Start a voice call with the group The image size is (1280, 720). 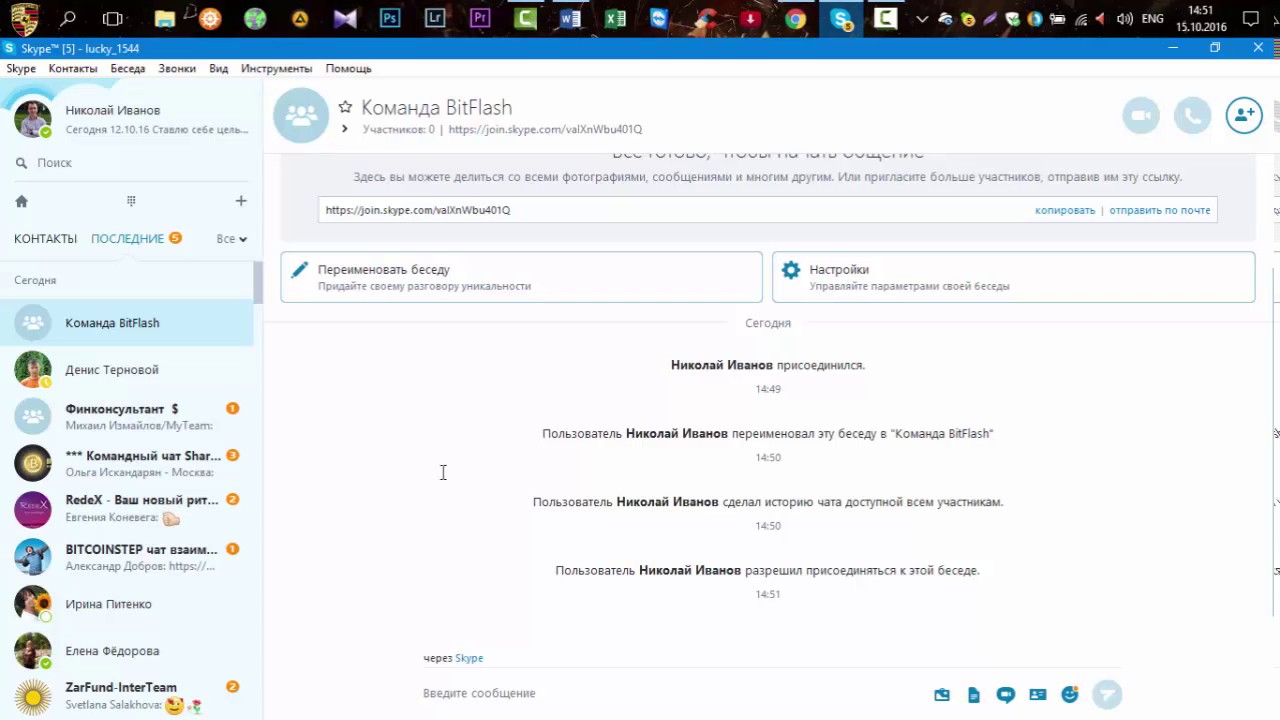pos(1193,116)
